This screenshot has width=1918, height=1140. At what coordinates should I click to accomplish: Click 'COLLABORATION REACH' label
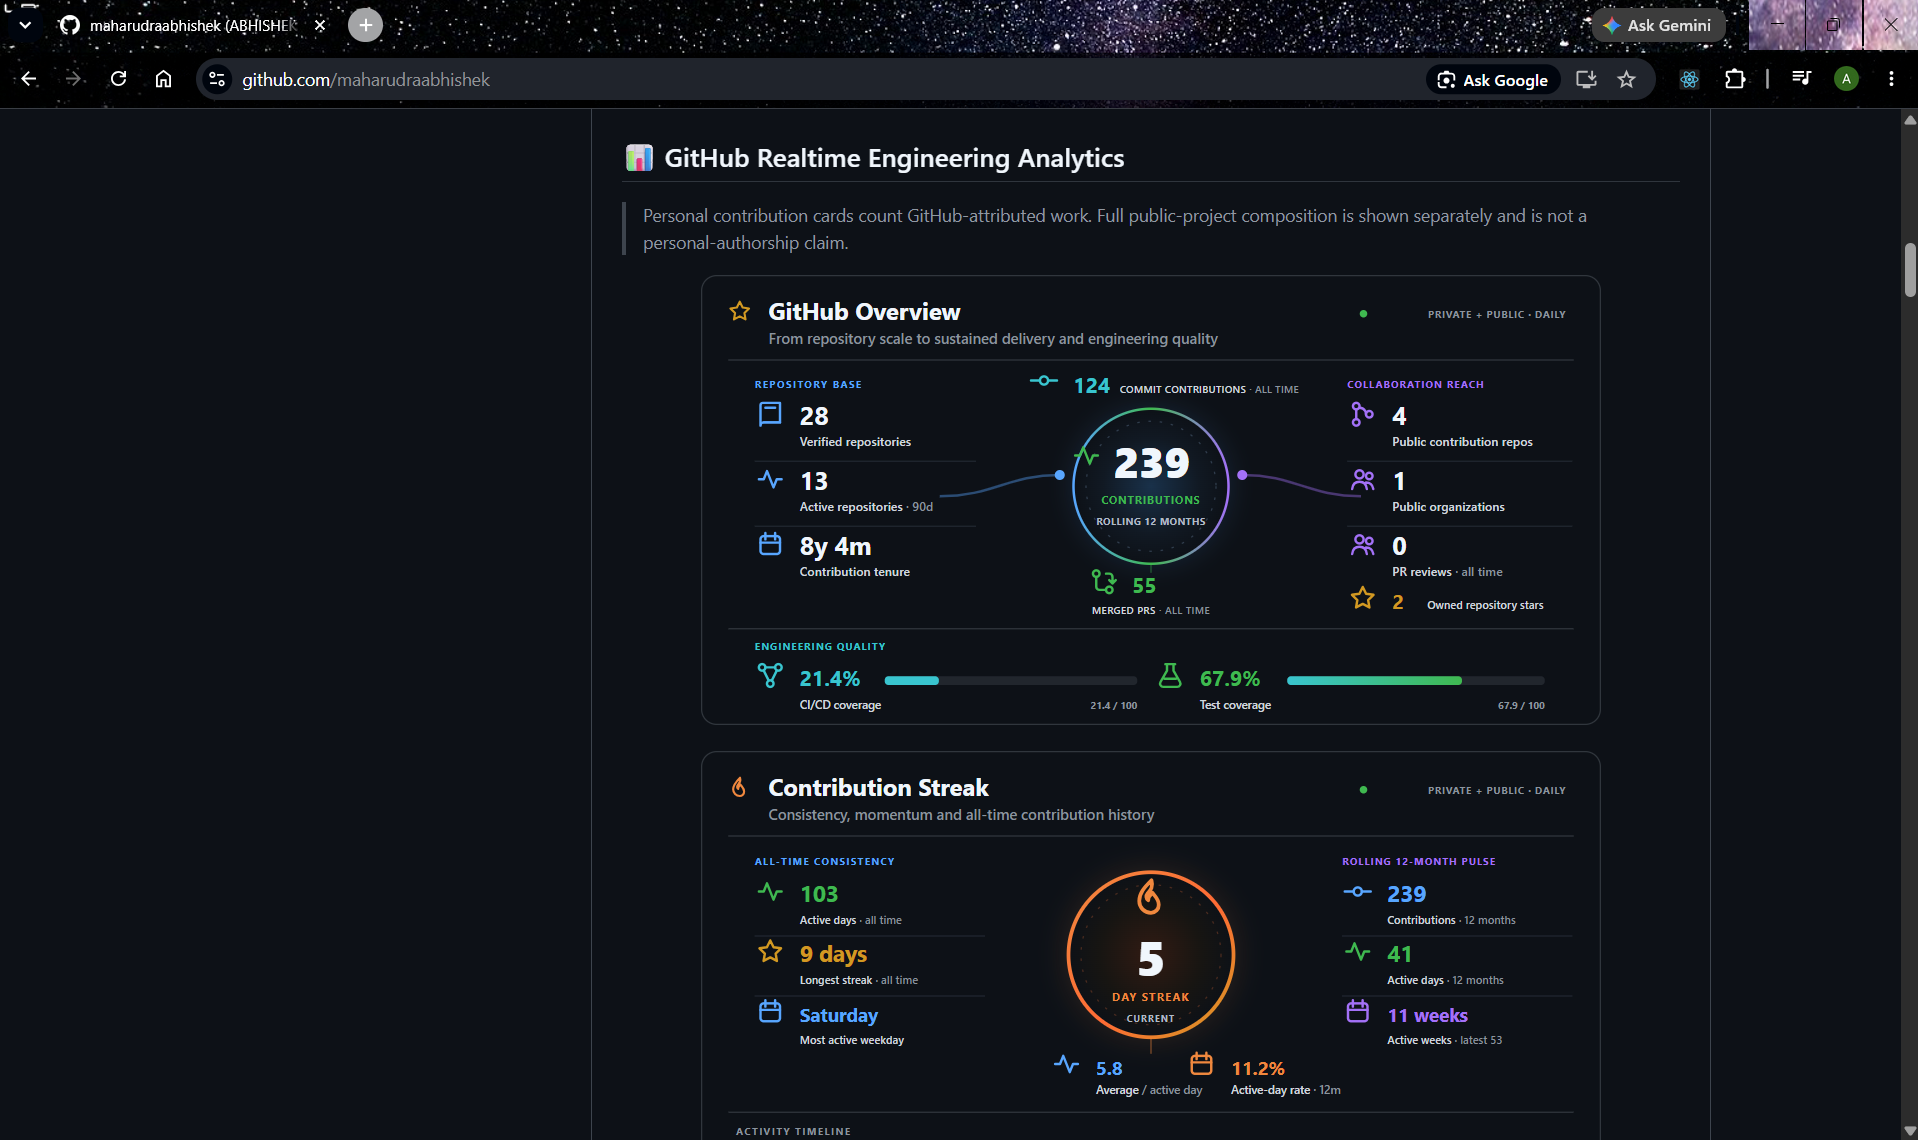[x=1415, y=384]
